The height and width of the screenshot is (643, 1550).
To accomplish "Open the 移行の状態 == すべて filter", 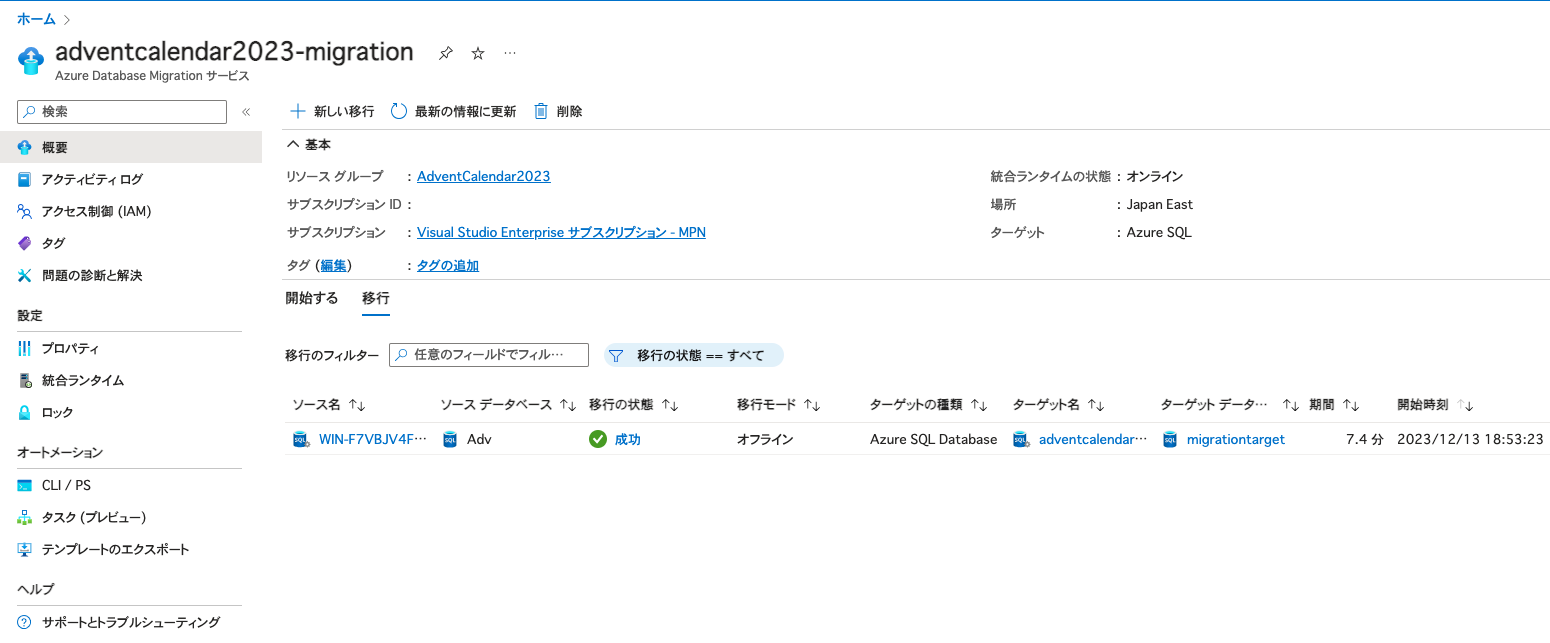I will pos(693,354).
